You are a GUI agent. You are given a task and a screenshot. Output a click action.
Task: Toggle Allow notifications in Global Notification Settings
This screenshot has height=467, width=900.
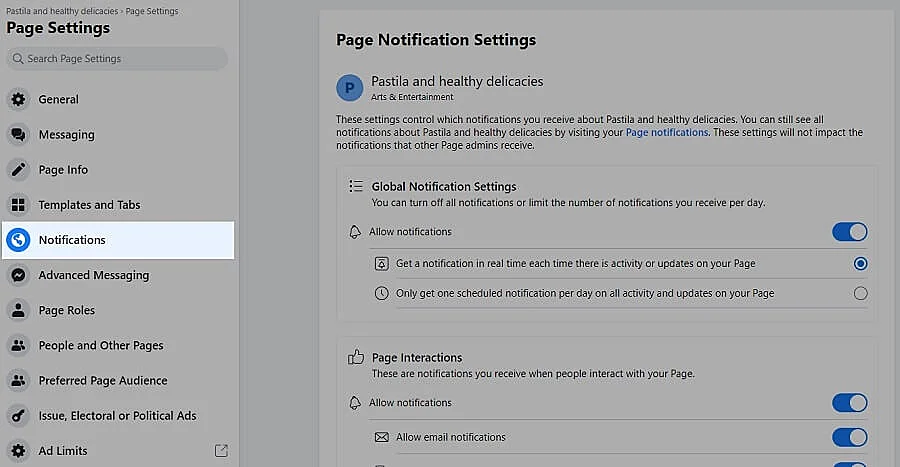click(849, 232)
